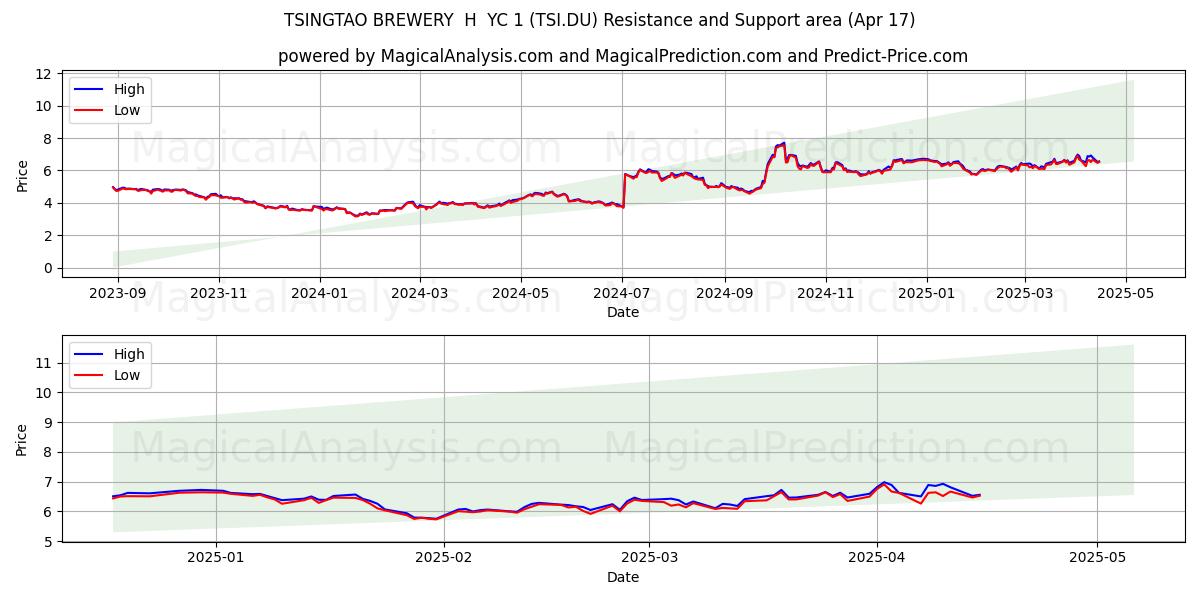Click the "2024-05" date tick label
Viewport: 1200px width, 600px height.
point(520,295)
